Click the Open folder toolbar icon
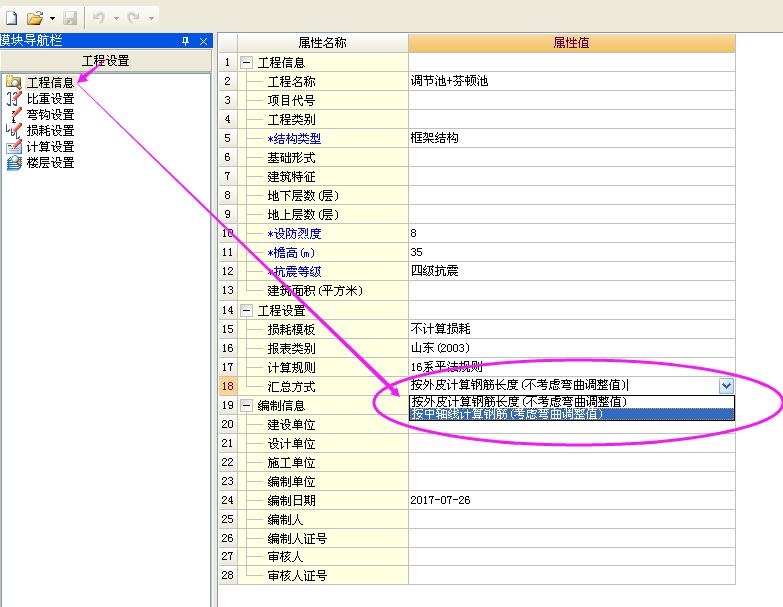The width and height of the screenshot is (783, 607). click(x=35, y=18)
